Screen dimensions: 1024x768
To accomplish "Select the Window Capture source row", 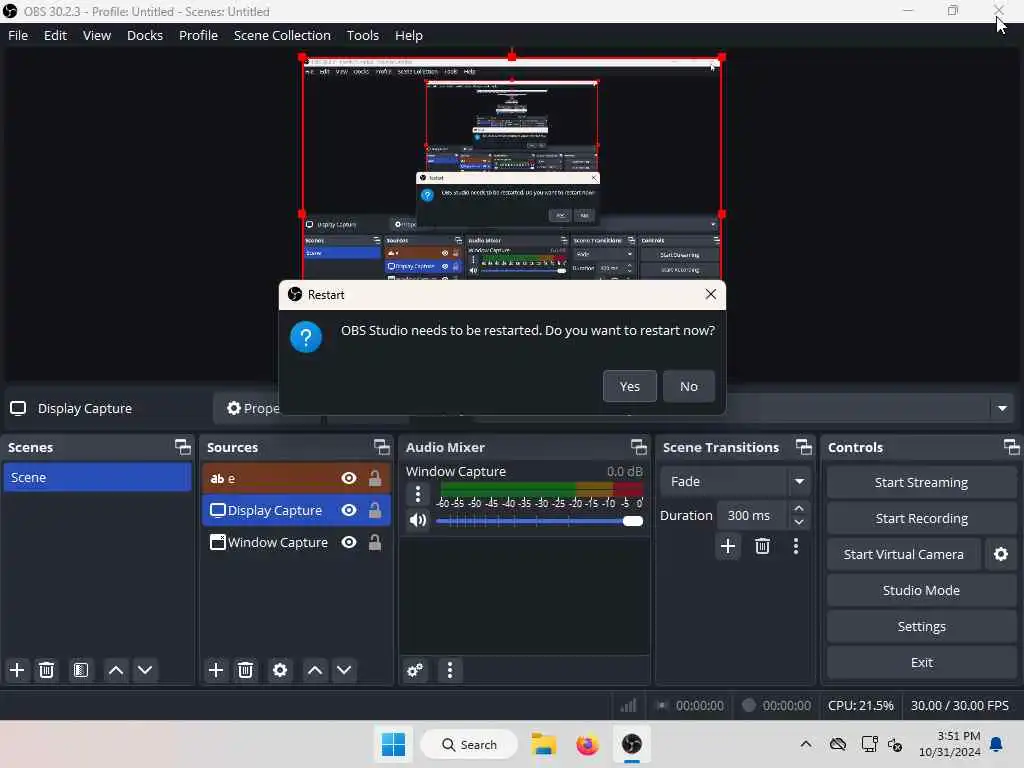I will [x=296, y=542].
